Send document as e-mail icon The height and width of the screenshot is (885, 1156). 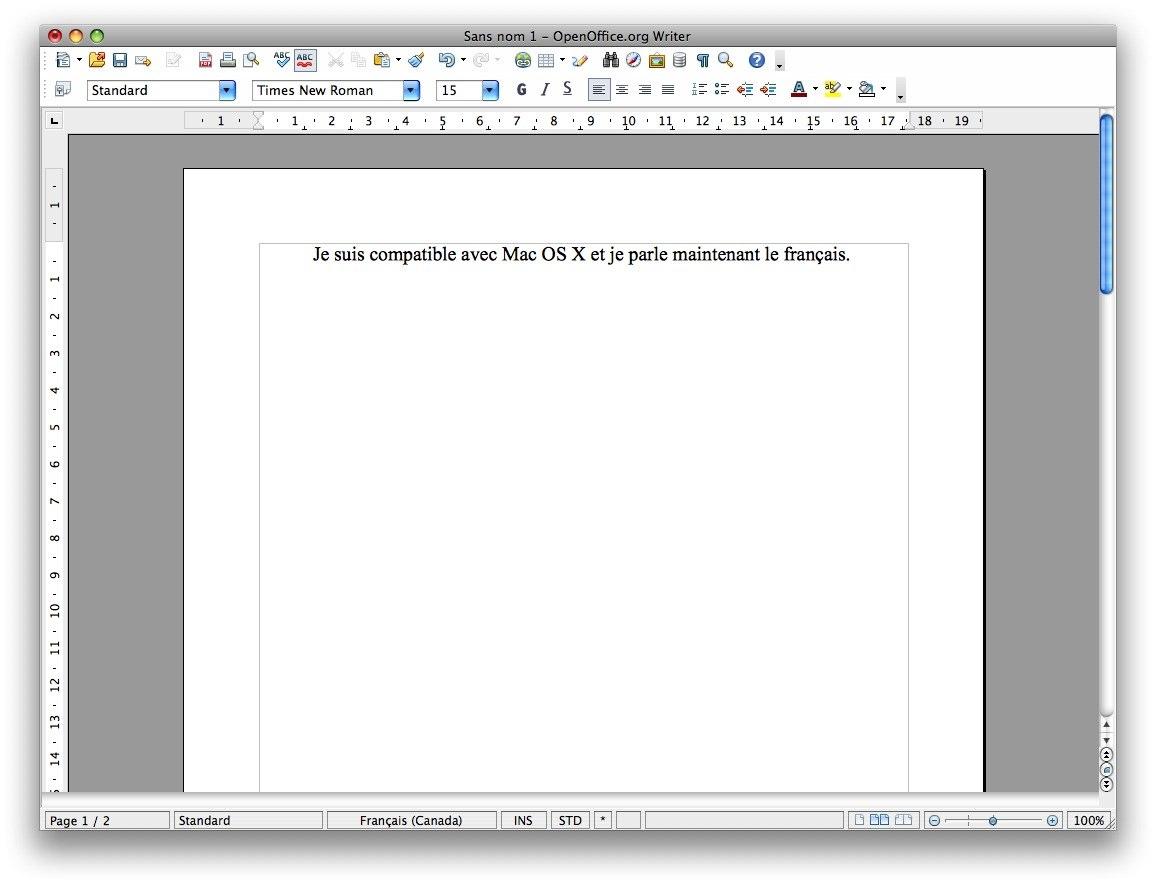coord(143,60)
